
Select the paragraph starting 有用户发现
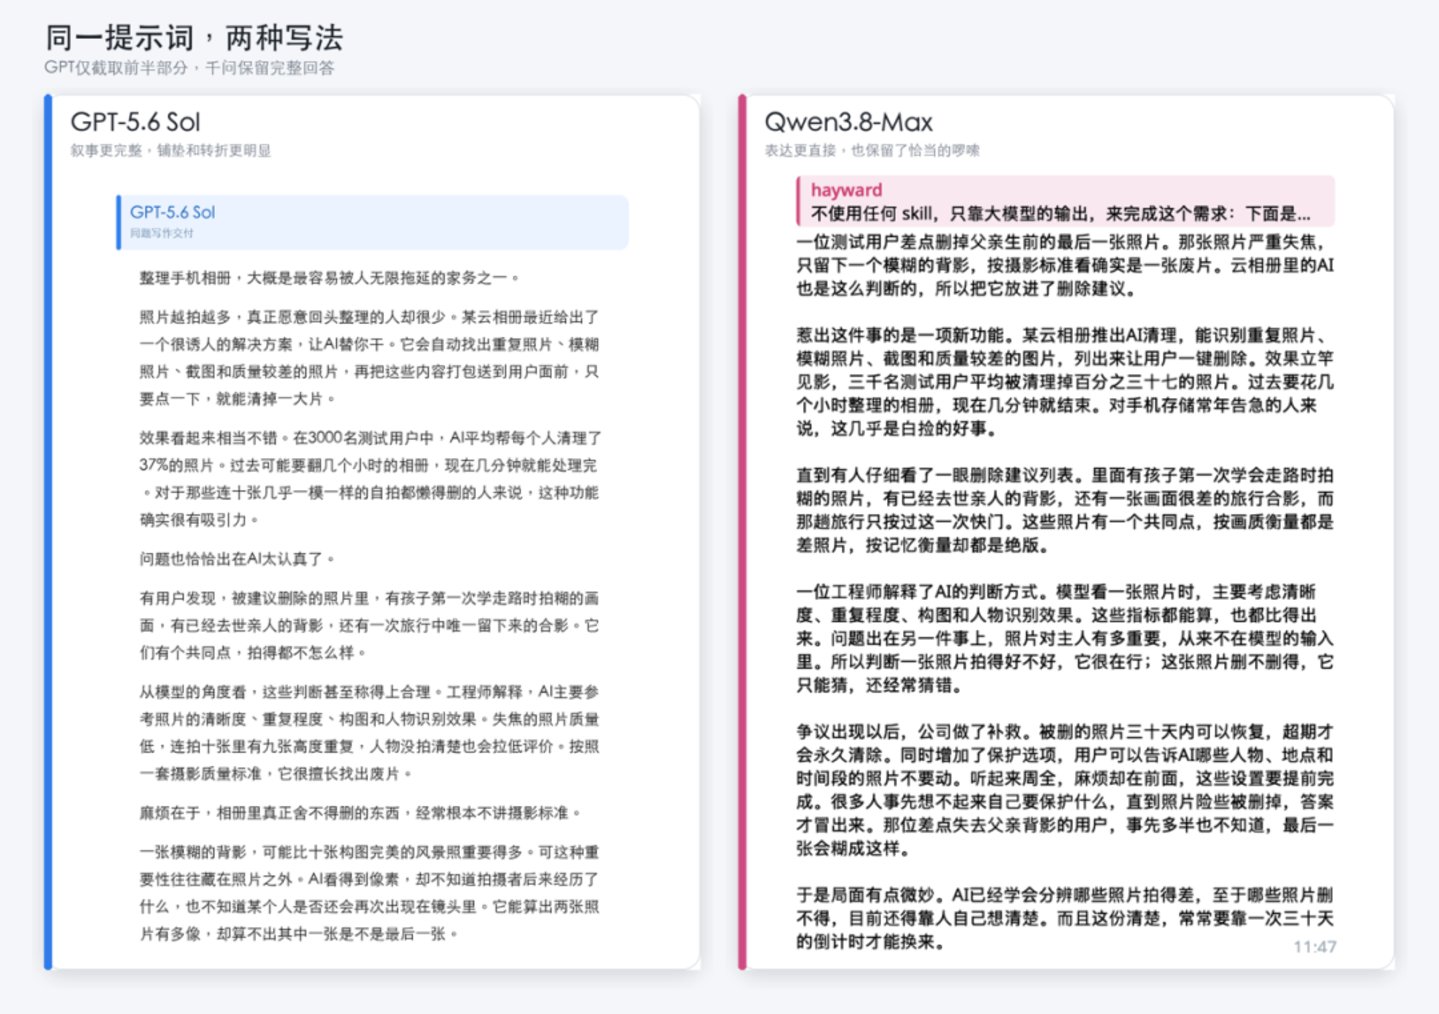(x=369, y=625)
